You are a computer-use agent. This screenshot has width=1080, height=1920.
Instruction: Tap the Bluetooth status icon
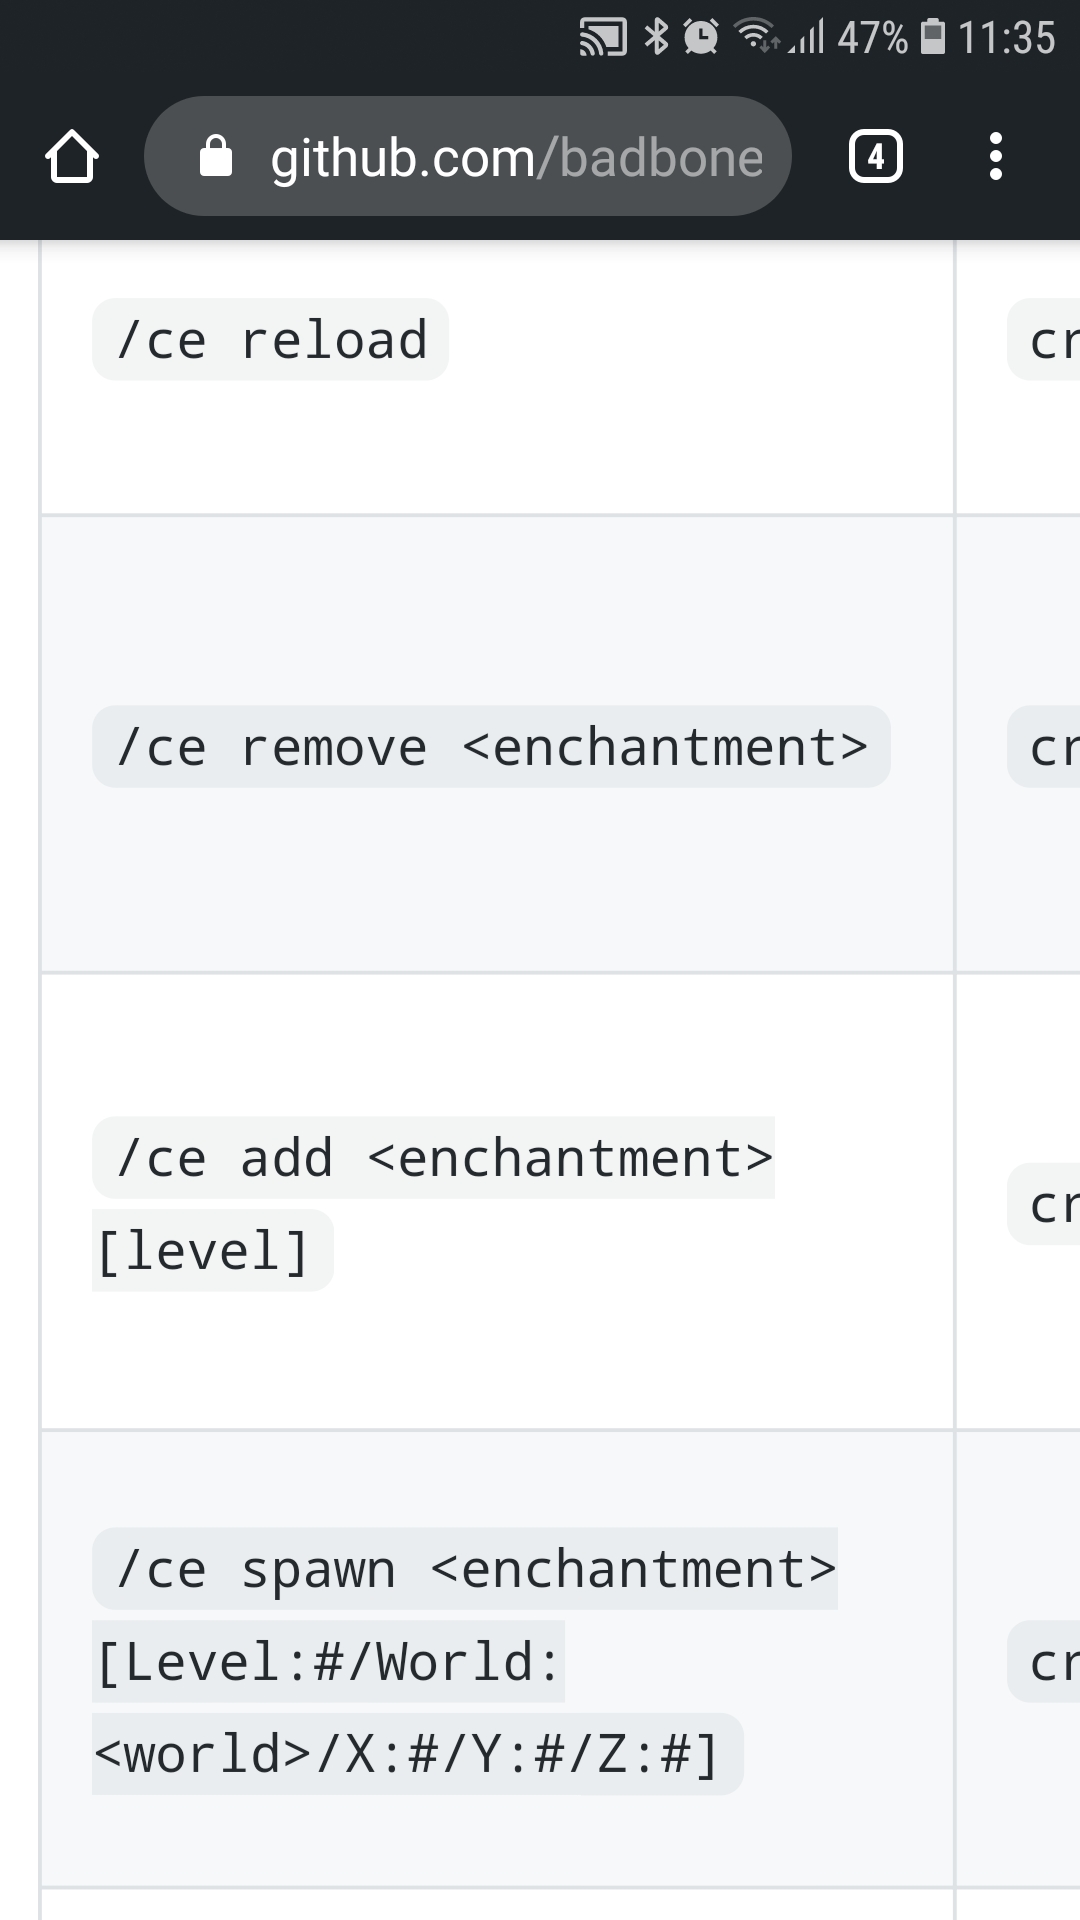point(656,38)
